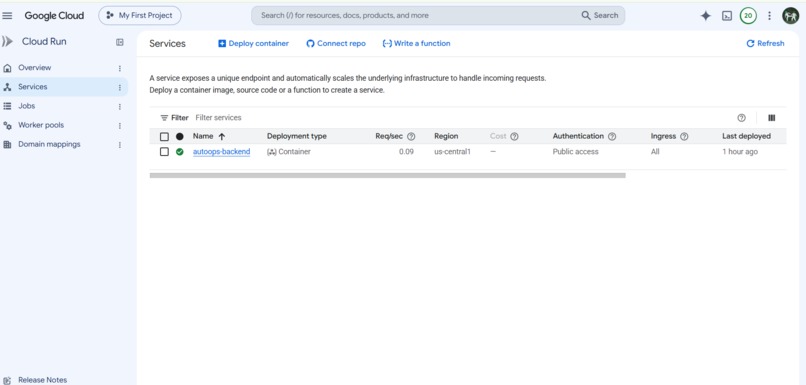Click the Cloud Run product icon
The image size is (806, 385).
7,42
